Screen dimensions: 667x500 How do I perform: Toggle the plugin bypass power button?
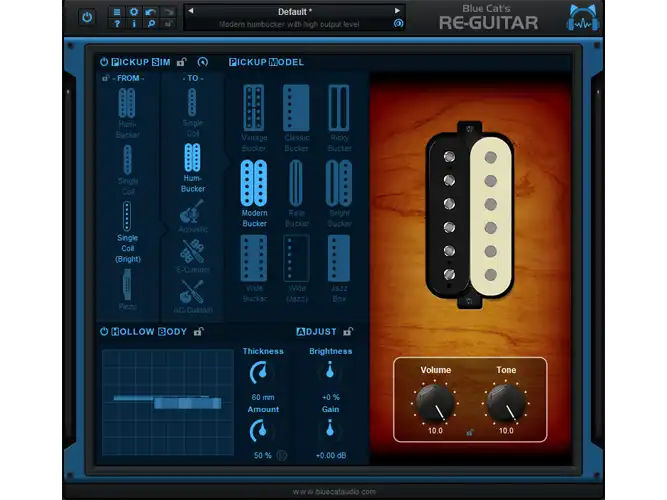[87, 17]
